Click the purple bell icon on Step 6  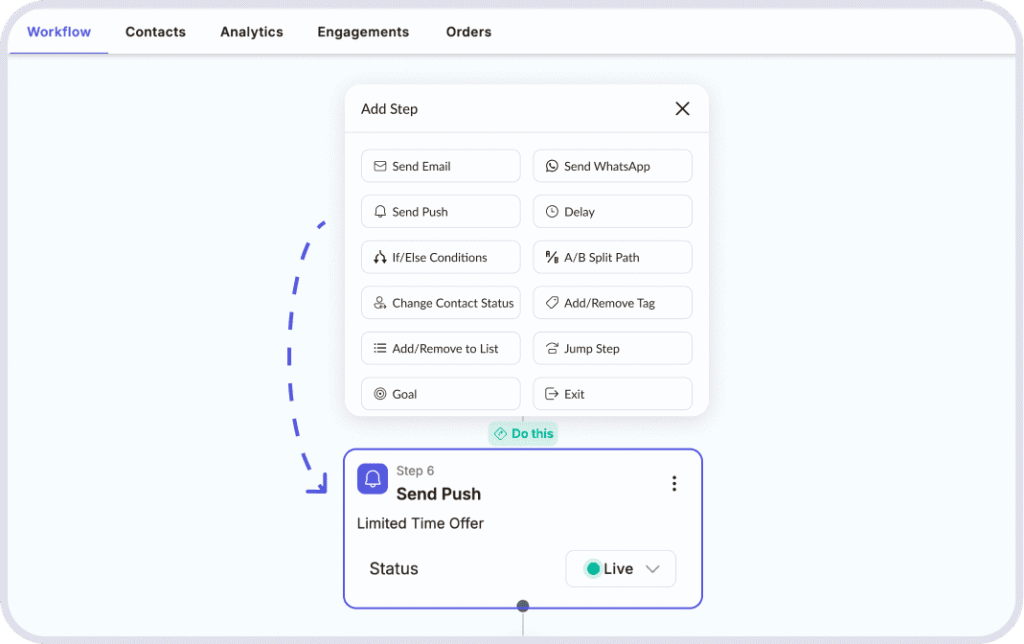click(x=372, y=479)
